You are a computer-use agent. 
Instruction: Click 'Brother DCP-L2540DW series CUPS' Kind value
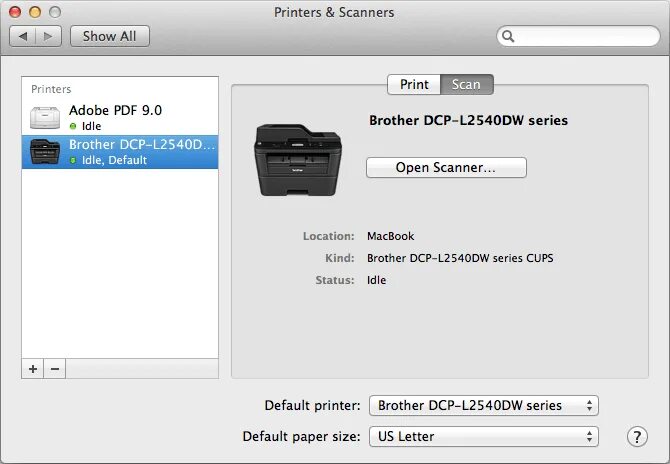(460, 258)
